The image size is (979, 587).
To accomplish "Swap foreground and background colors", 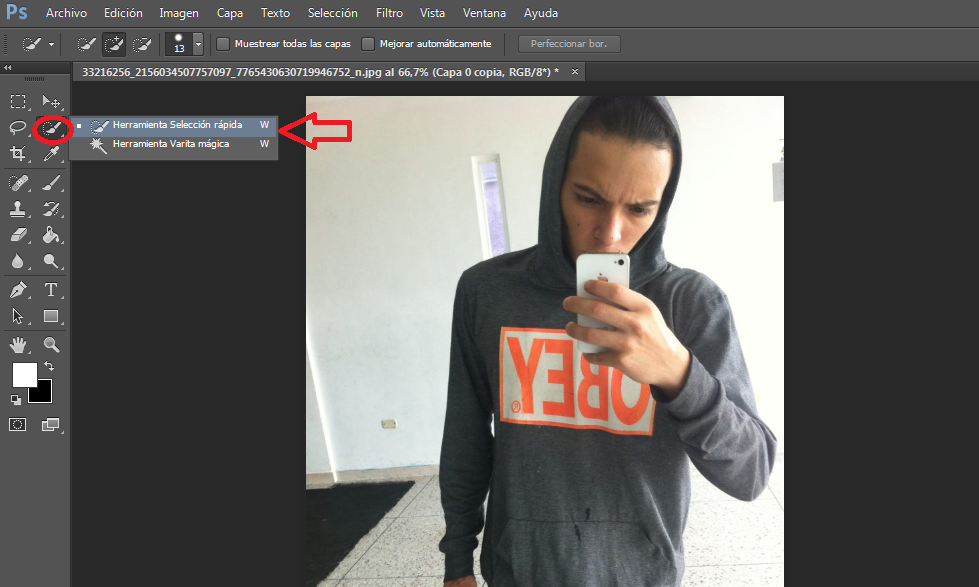I will point(49,367).
